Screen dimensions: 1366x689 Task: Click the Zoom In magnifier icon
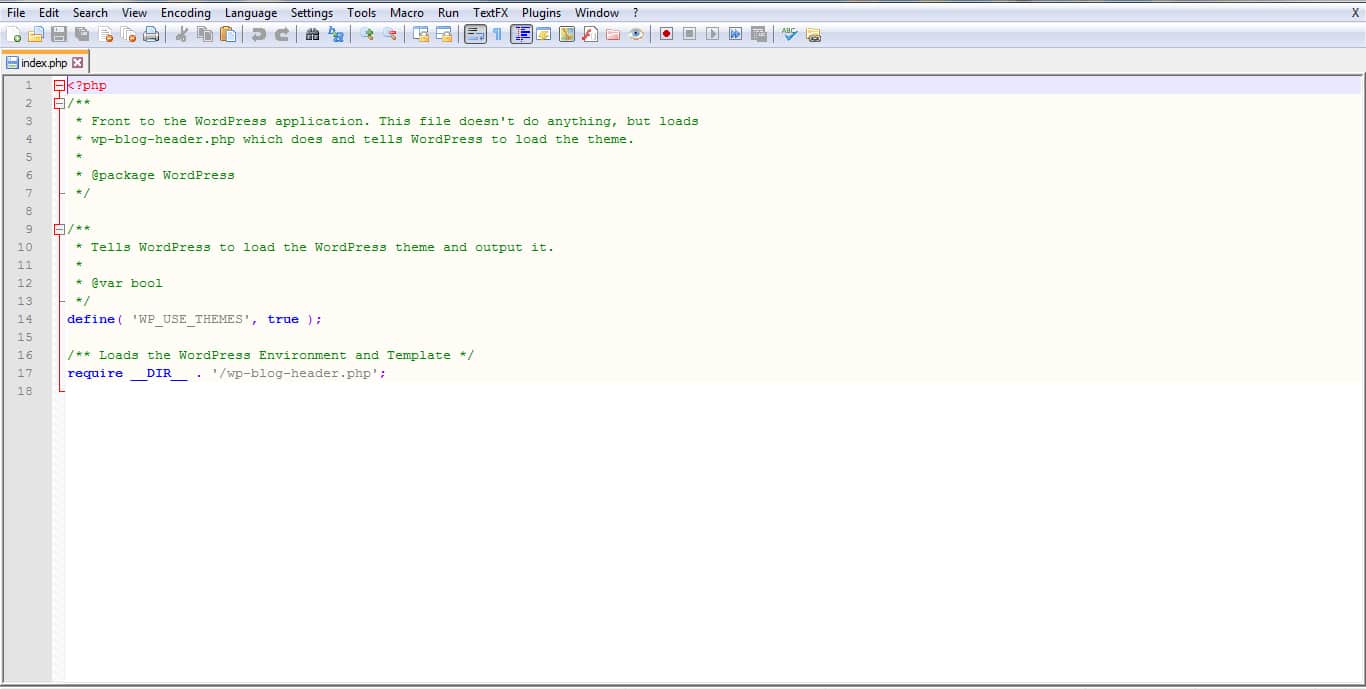[x=367, y=35]
